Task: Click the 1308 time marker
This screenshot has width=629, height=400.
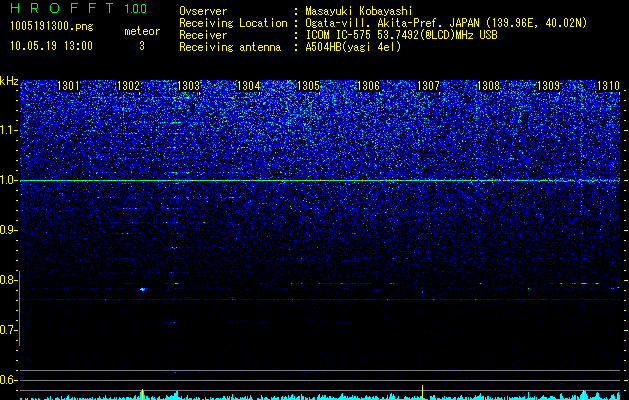Action: 488,86
